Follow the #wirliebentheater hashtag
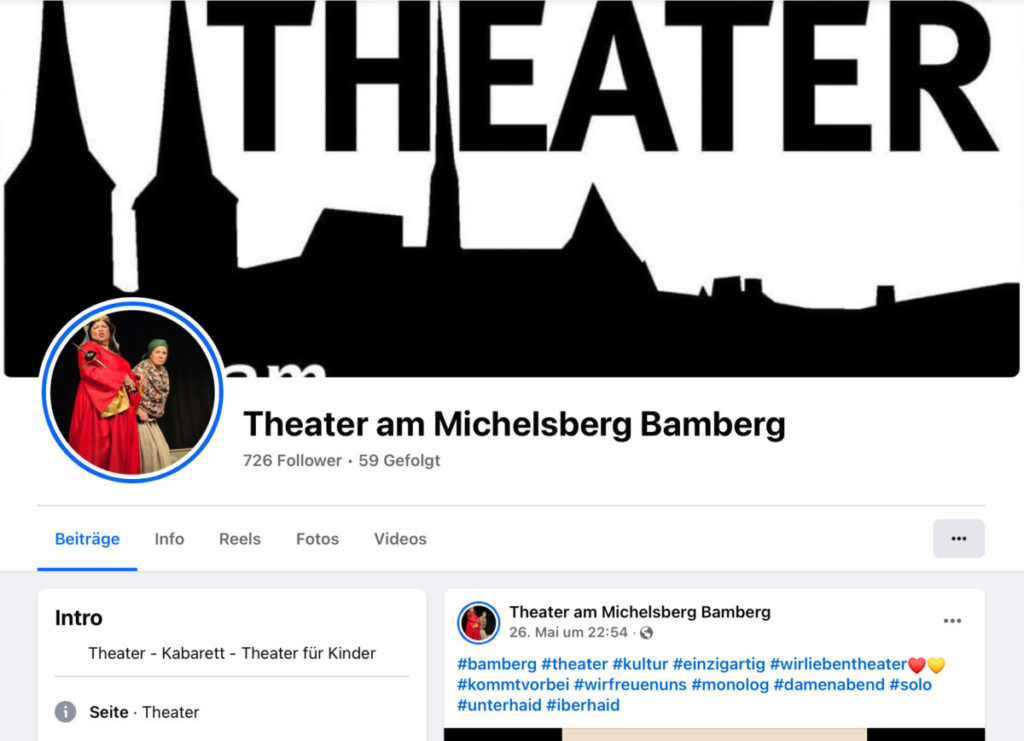 point(839,664)
